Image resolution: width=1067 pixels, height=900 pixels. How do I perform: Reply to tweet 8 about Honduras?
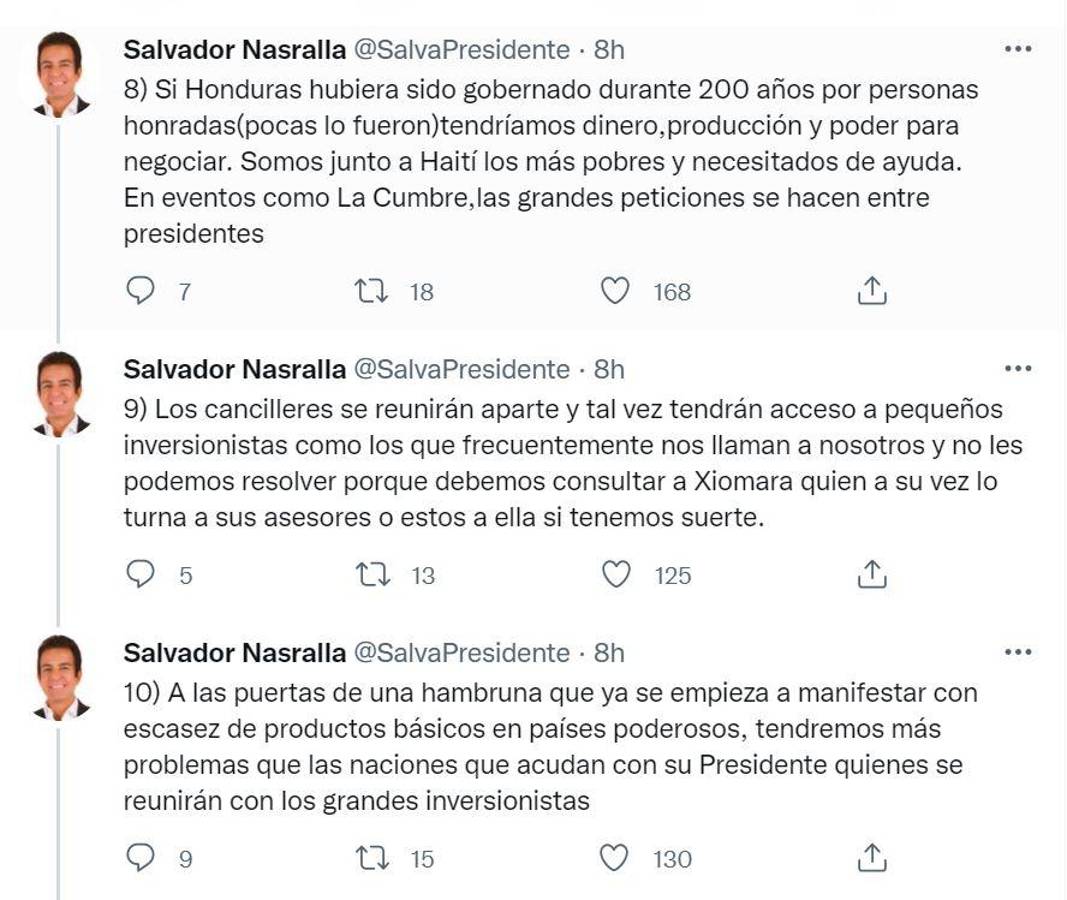pos(143,291)
